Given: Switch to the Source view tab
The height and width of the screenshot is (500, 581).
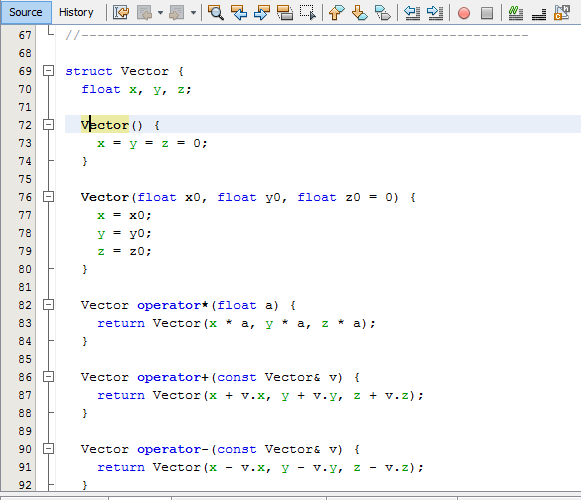Looking at the screenshot, I should pos(26,12).
